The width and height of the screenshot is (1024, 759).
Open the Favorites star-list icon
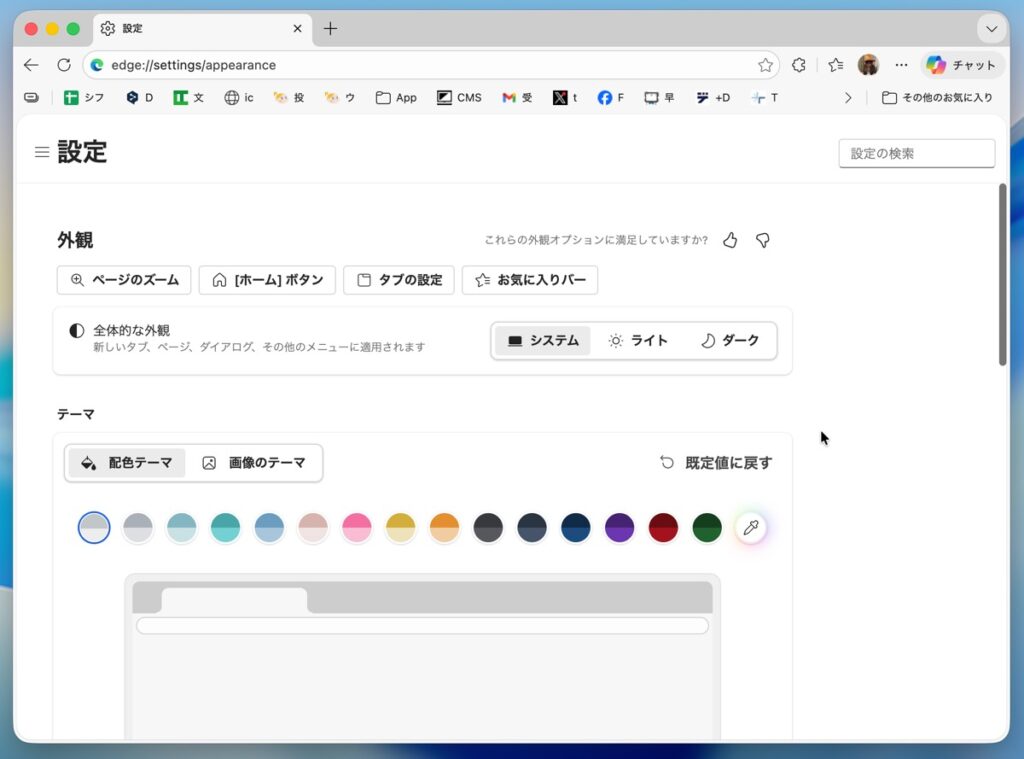[x=835, y=65]
